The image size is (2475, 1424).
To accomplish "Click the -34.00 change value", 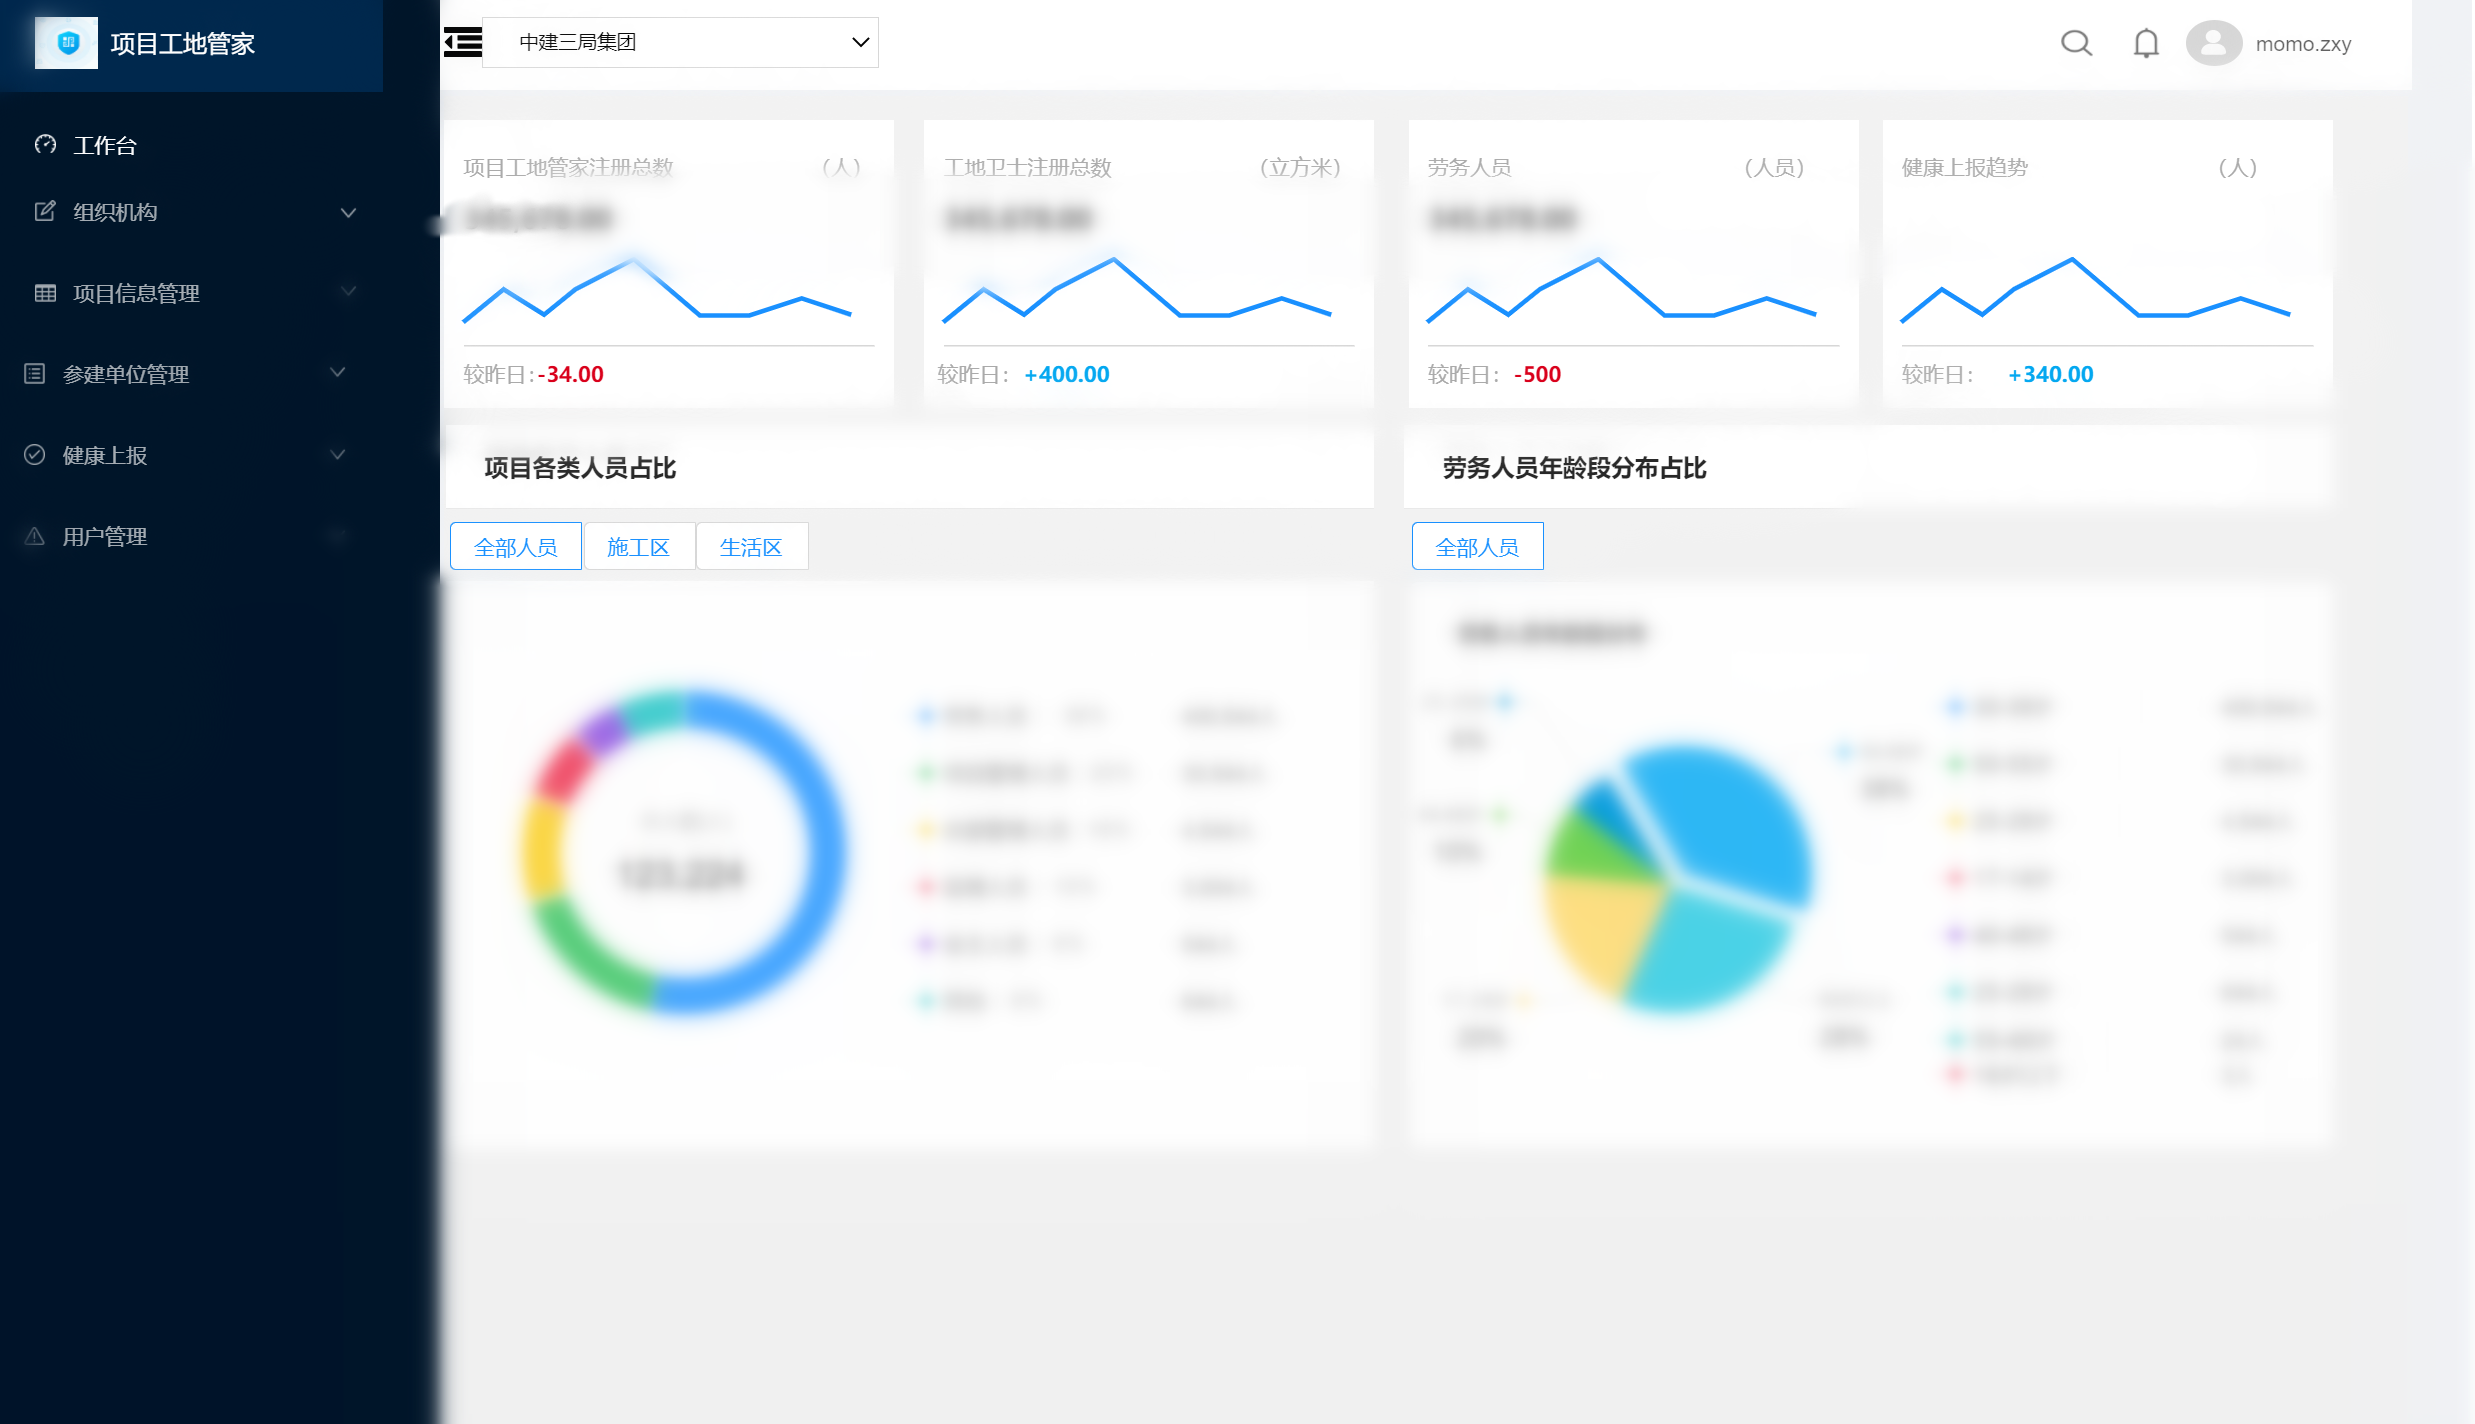I will (x=571, y=374).
